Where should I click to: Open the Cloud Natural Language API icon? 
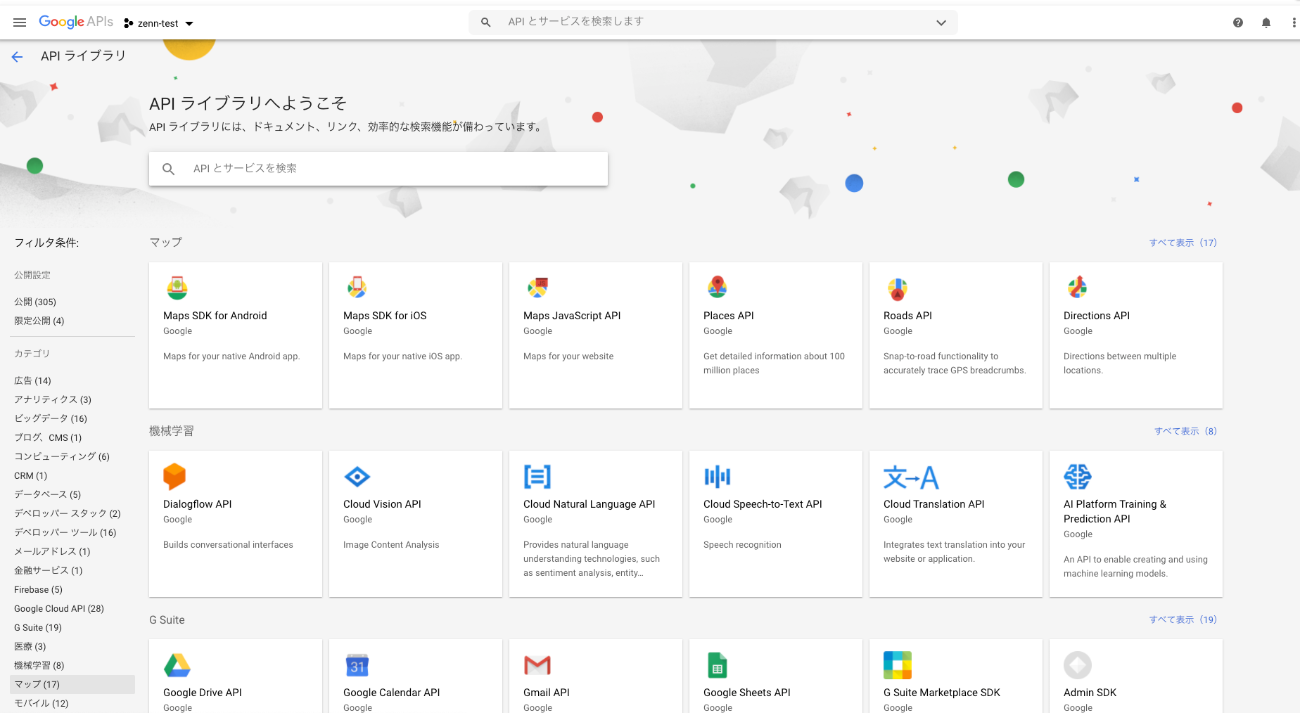[x=537, y=476]
